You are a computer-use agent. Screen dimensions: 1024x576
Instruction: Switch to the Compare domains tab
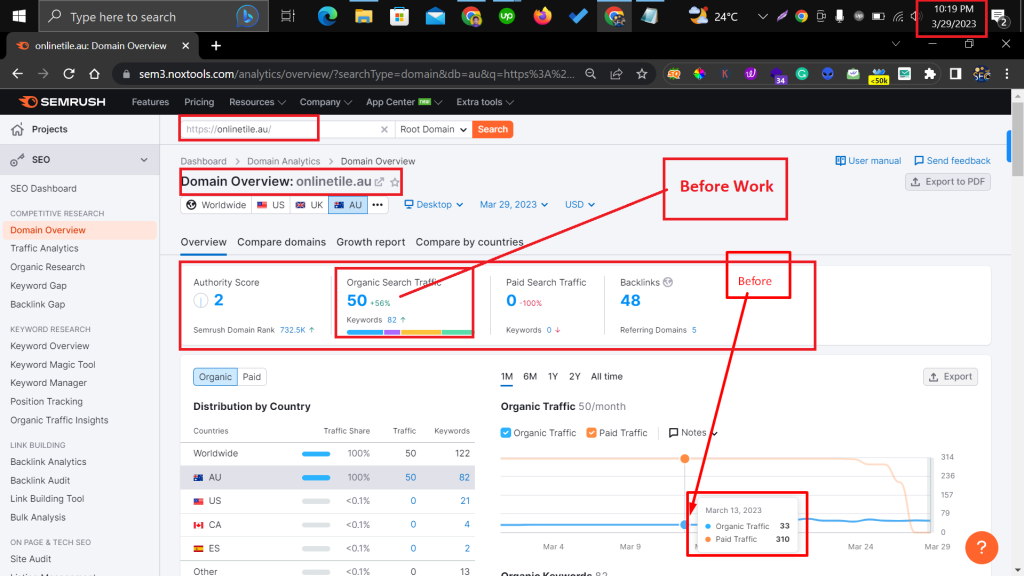[281, 242]
